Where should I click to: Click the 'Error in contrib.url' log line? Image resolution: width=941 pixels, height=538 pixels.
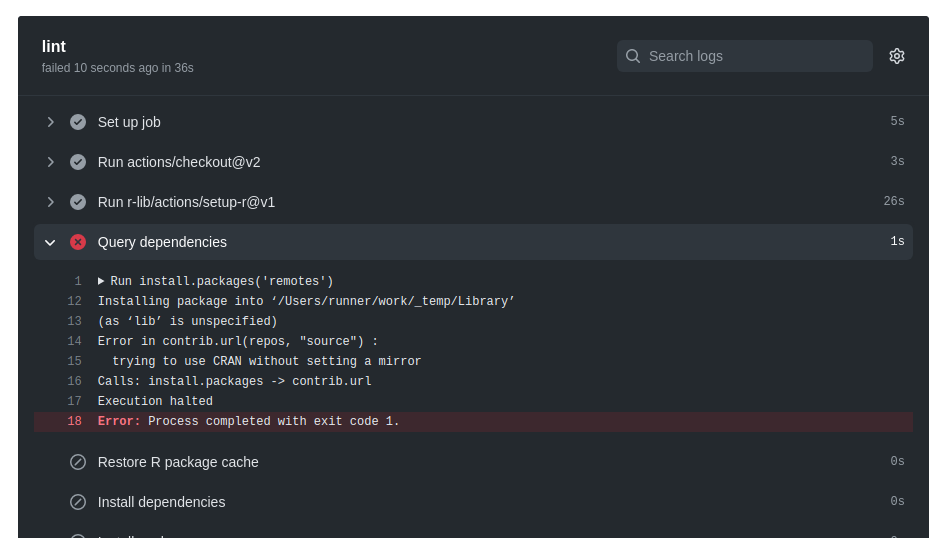[x=238, y=341]
